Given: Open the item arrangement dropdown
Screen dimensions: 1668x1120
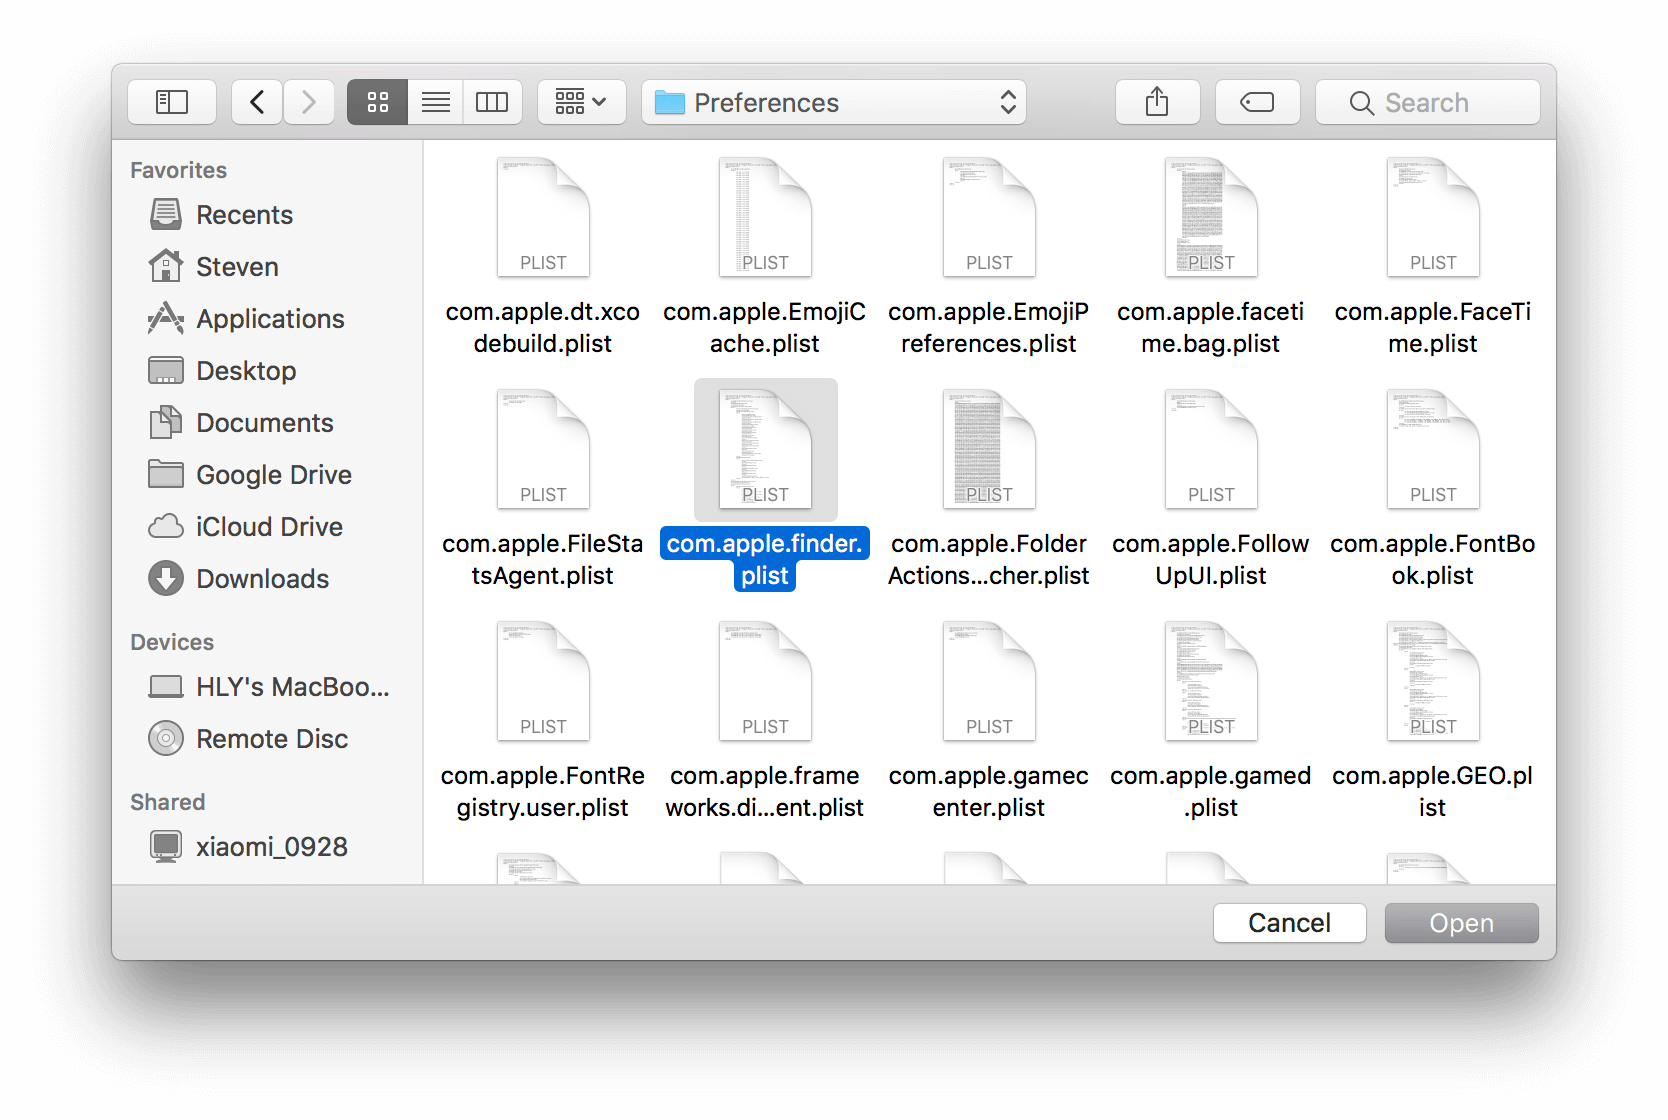Looking at the screenshot, I should pos(581,102).
